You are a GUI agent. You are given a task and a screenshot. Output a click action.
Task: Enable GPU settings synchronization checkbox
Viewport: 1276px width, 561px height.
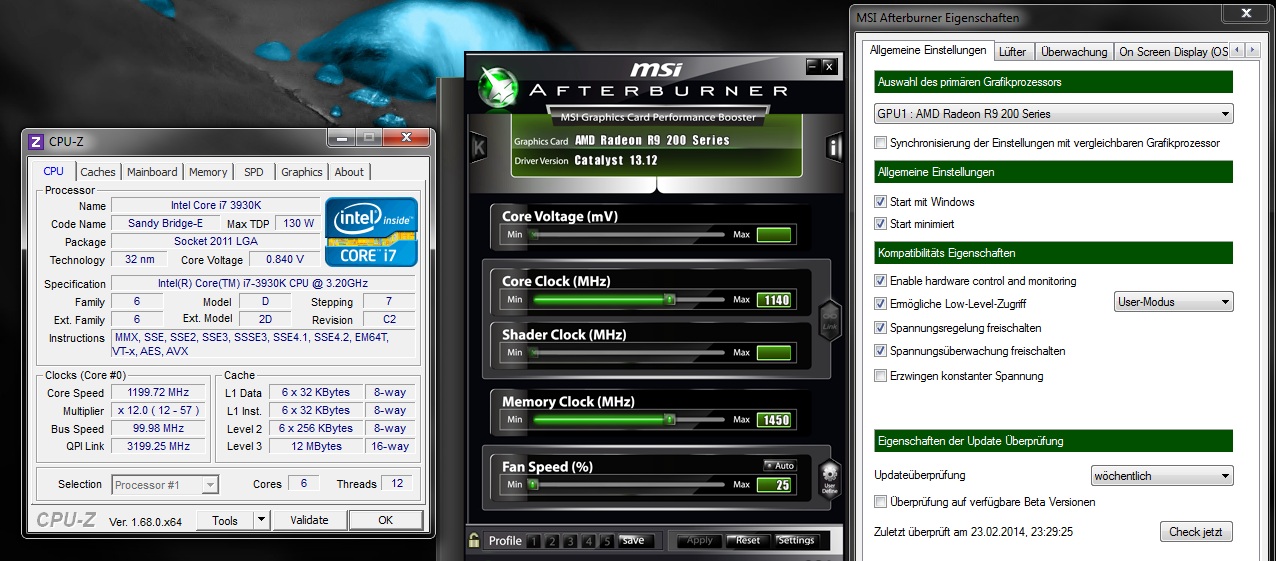click(881, 143)
